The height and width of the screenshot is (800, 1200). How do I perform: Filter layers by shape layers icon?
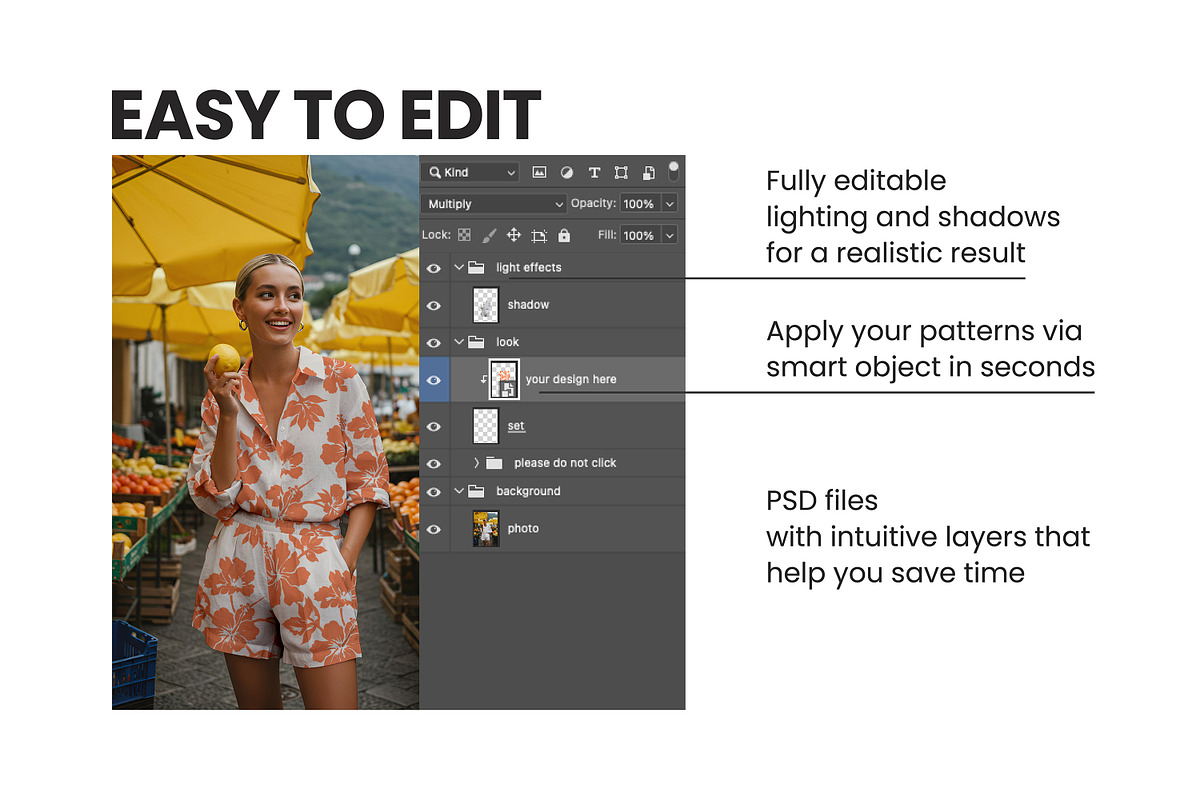(621, 172)
